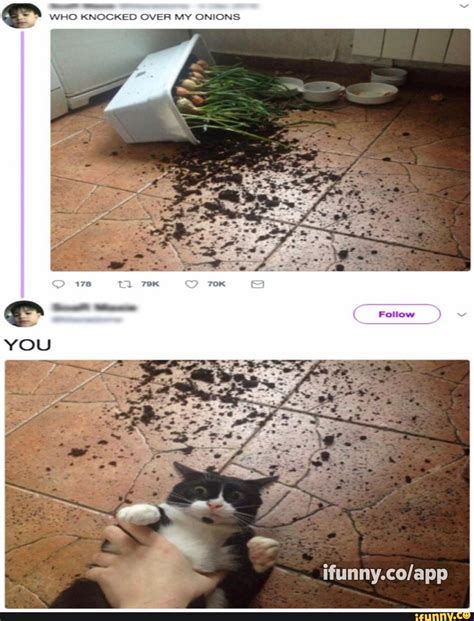Click the ifunny.co/app watermark link
This screenshot has width=474, height=621.
(385, 573)
